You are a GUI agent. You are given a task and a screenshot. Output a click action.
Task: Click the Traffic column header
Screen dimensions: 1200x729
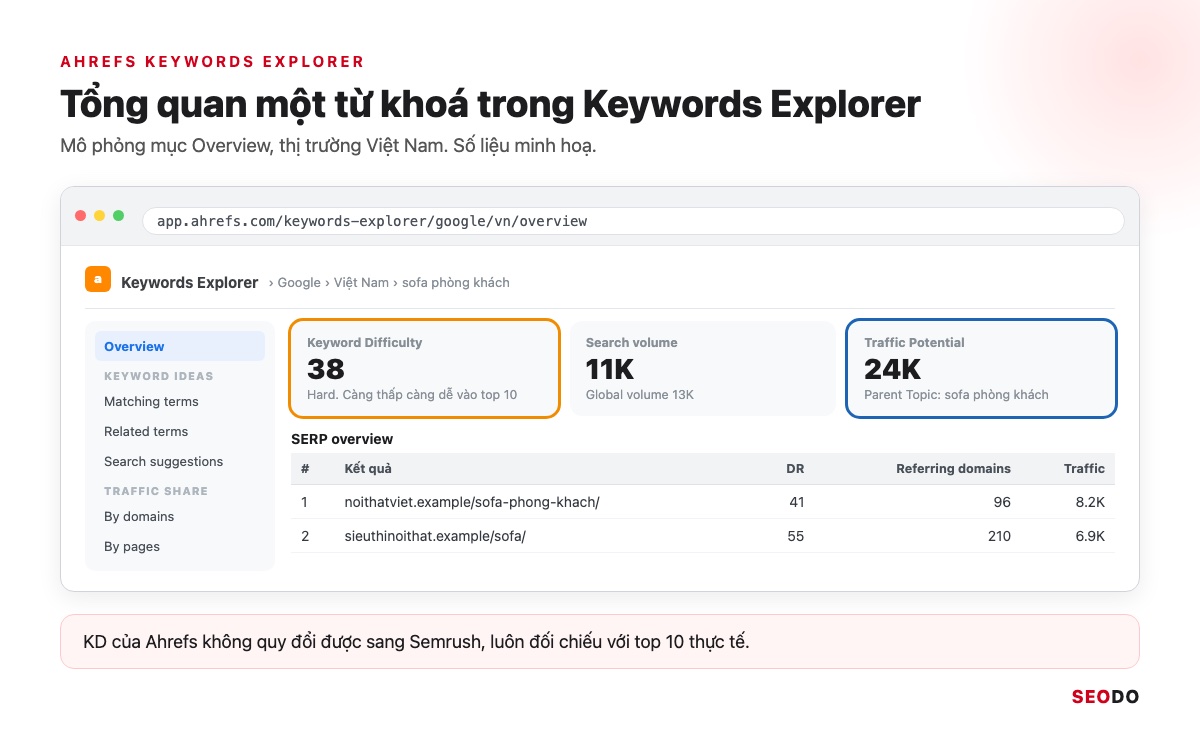click(1084, 468)
